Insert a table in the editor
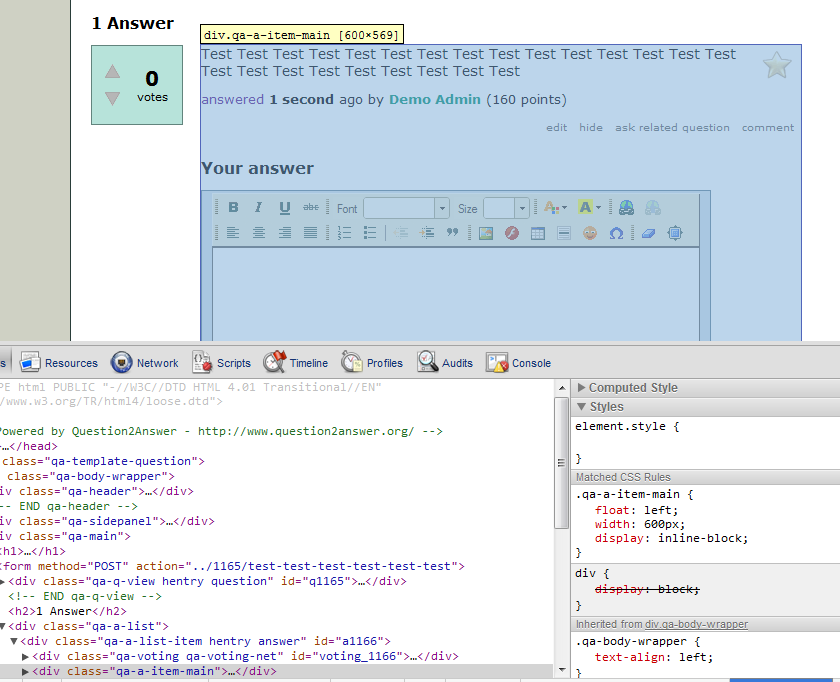This screenshot has height=682, width=840. pos(538,233)
